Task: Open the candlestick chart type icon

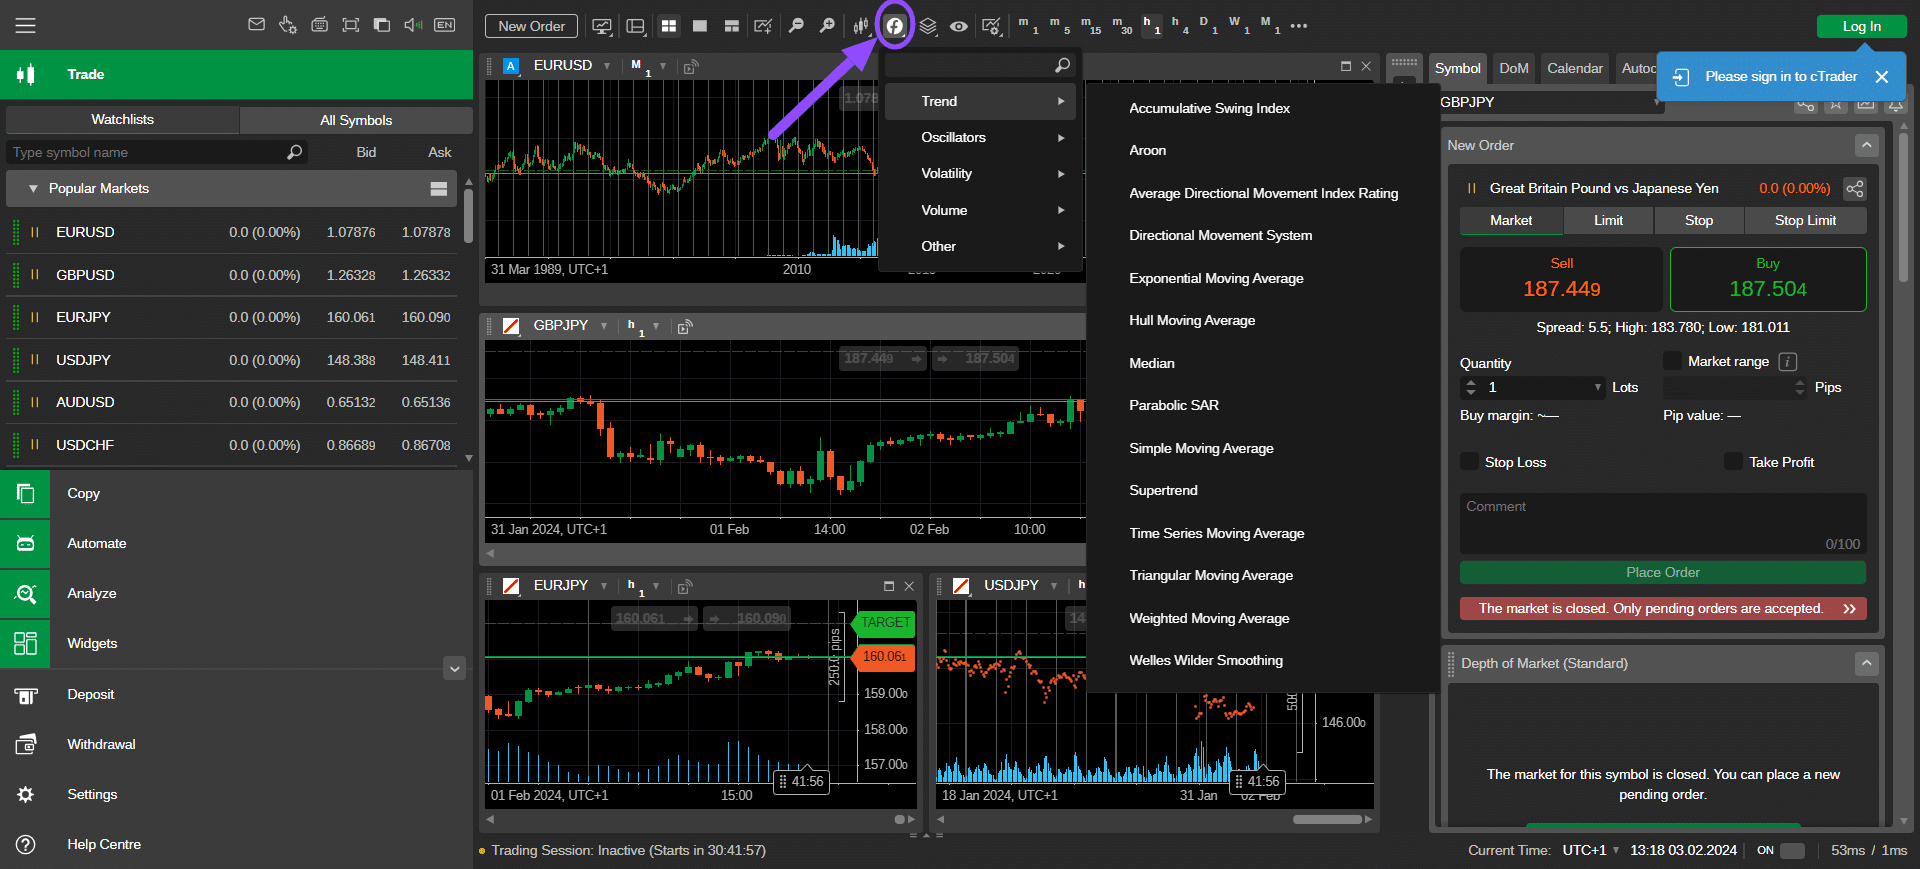Action: [861, 26]
